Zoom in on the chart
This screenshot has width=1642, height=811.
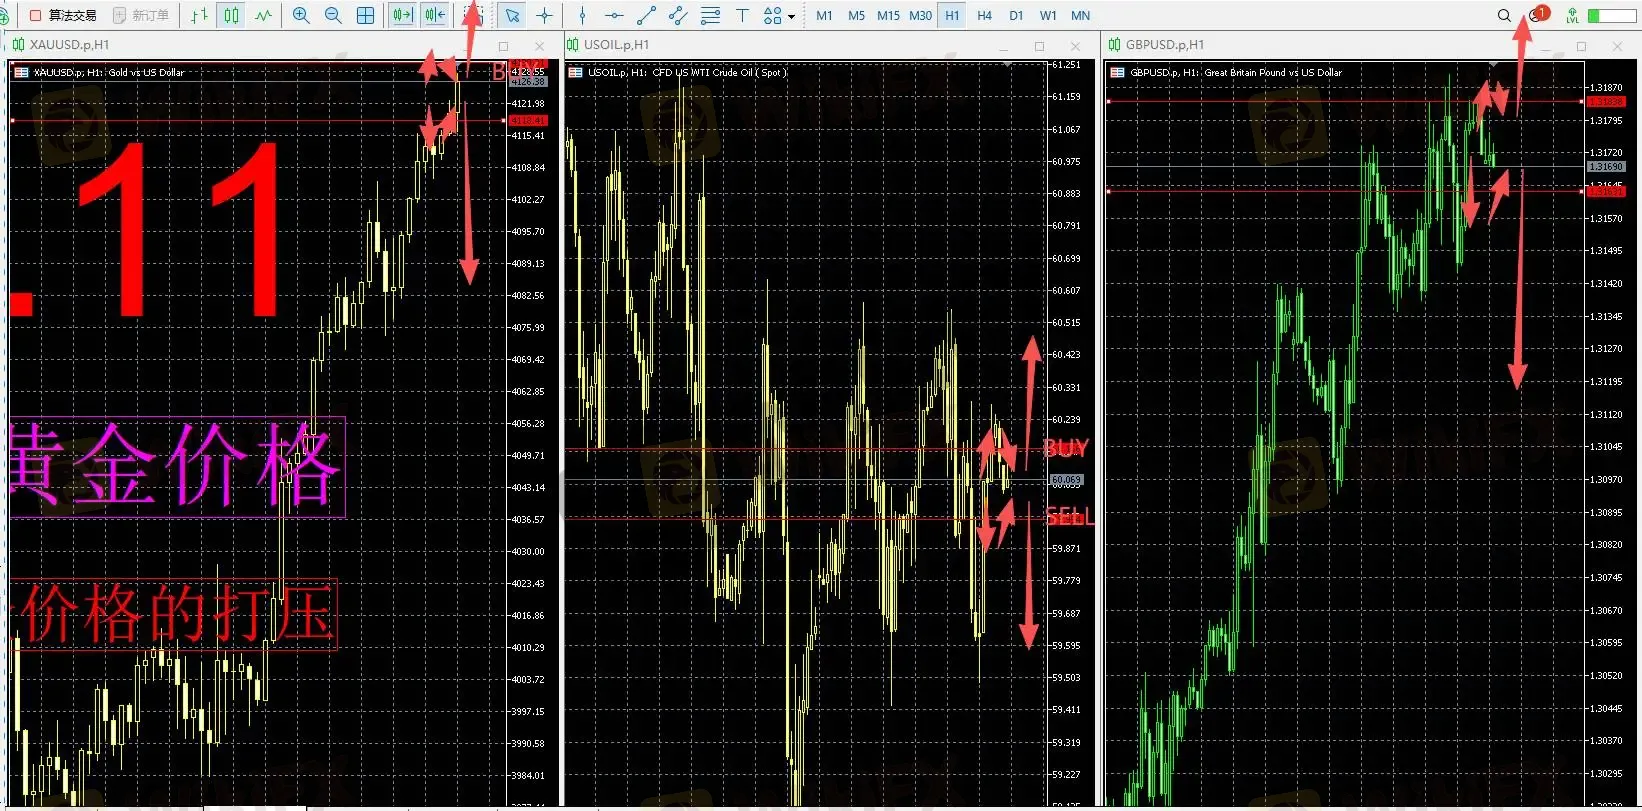click(x=301, y=15)
